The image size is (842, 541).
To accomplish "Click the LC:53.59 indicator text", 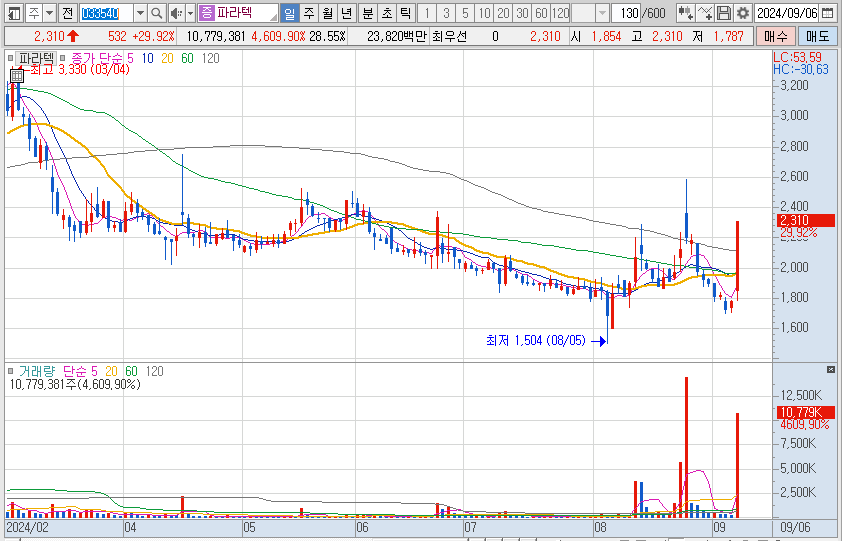I will tap(797, 57).
